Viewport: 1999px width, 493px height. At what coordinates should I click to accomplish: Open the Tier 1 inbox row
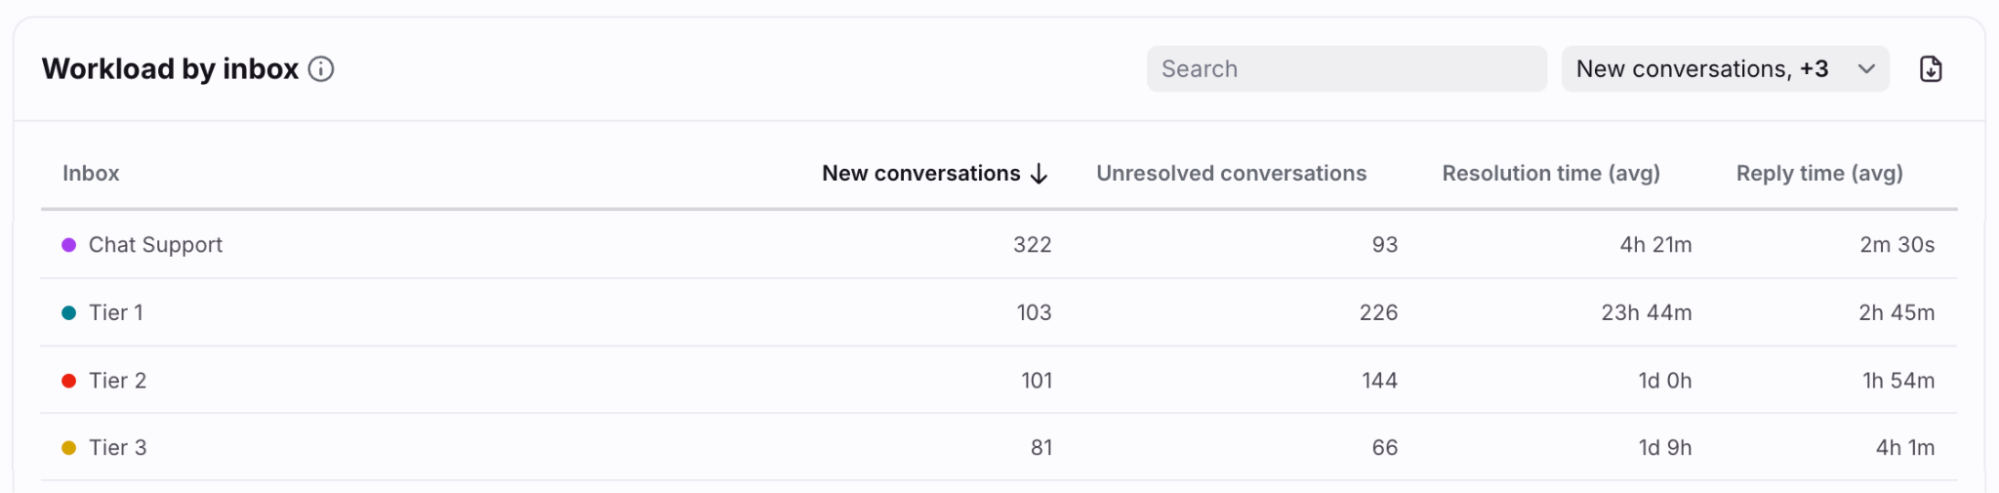(x=116, y=313)
